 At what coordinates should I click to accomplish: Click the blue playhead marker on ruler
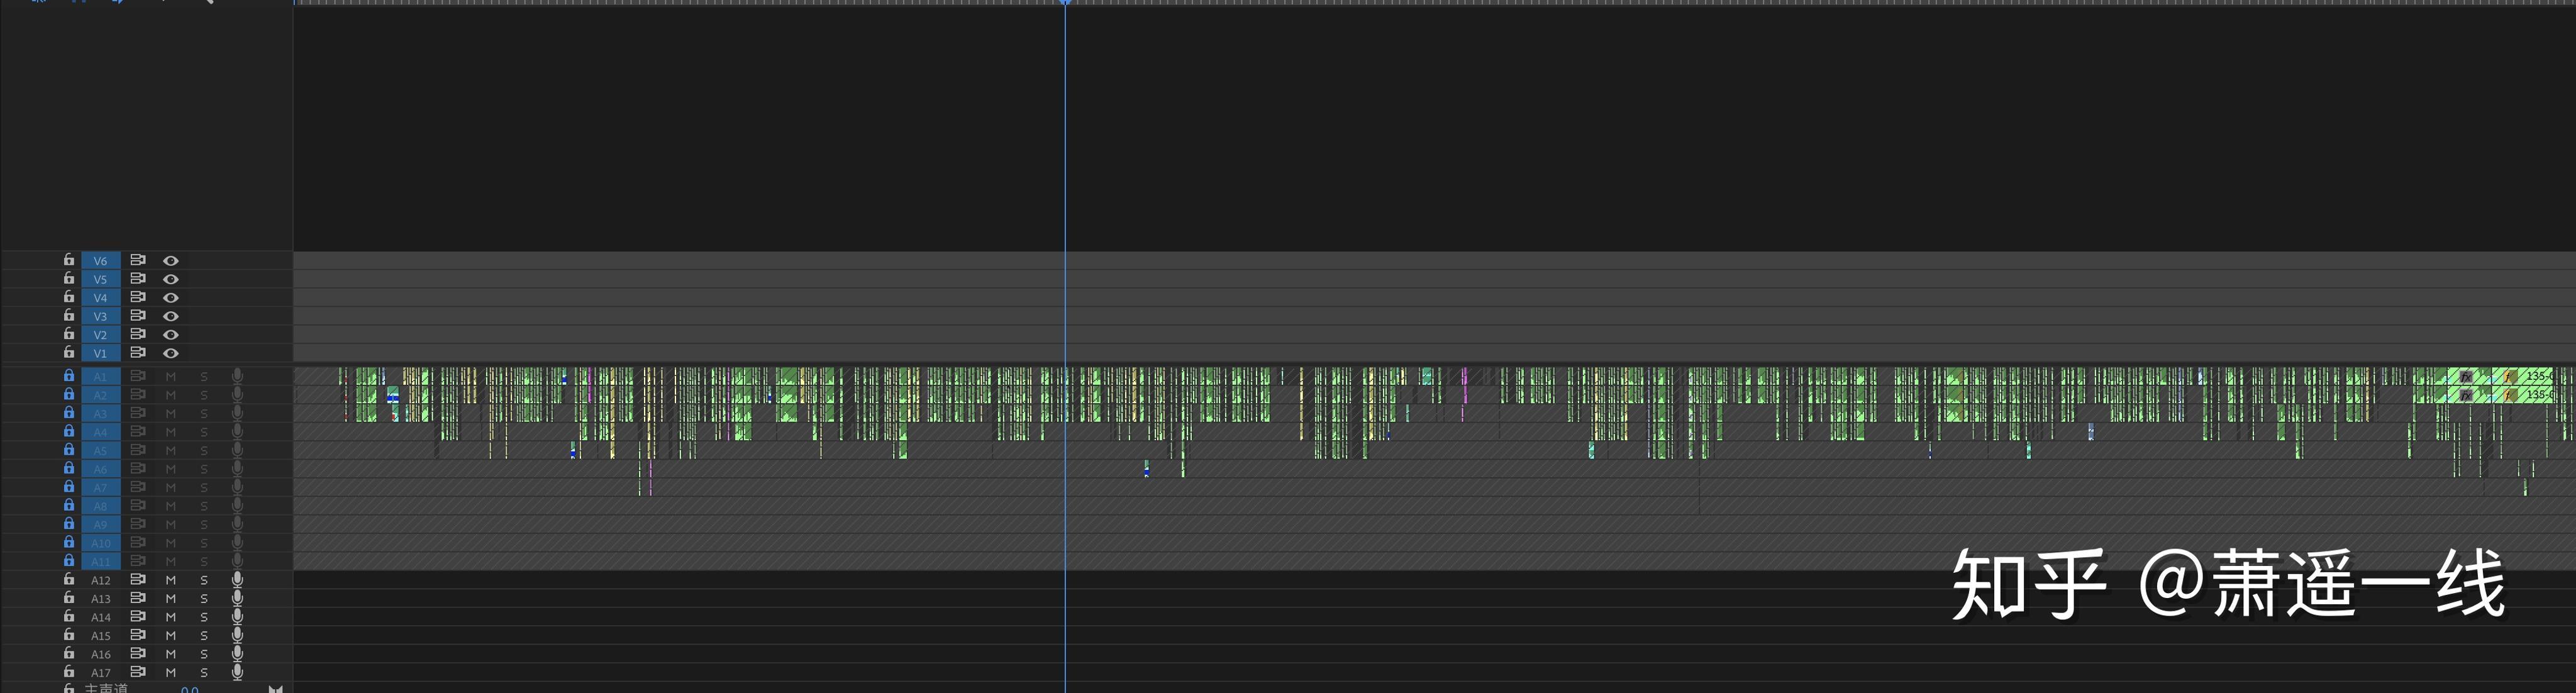[1066, 3]
